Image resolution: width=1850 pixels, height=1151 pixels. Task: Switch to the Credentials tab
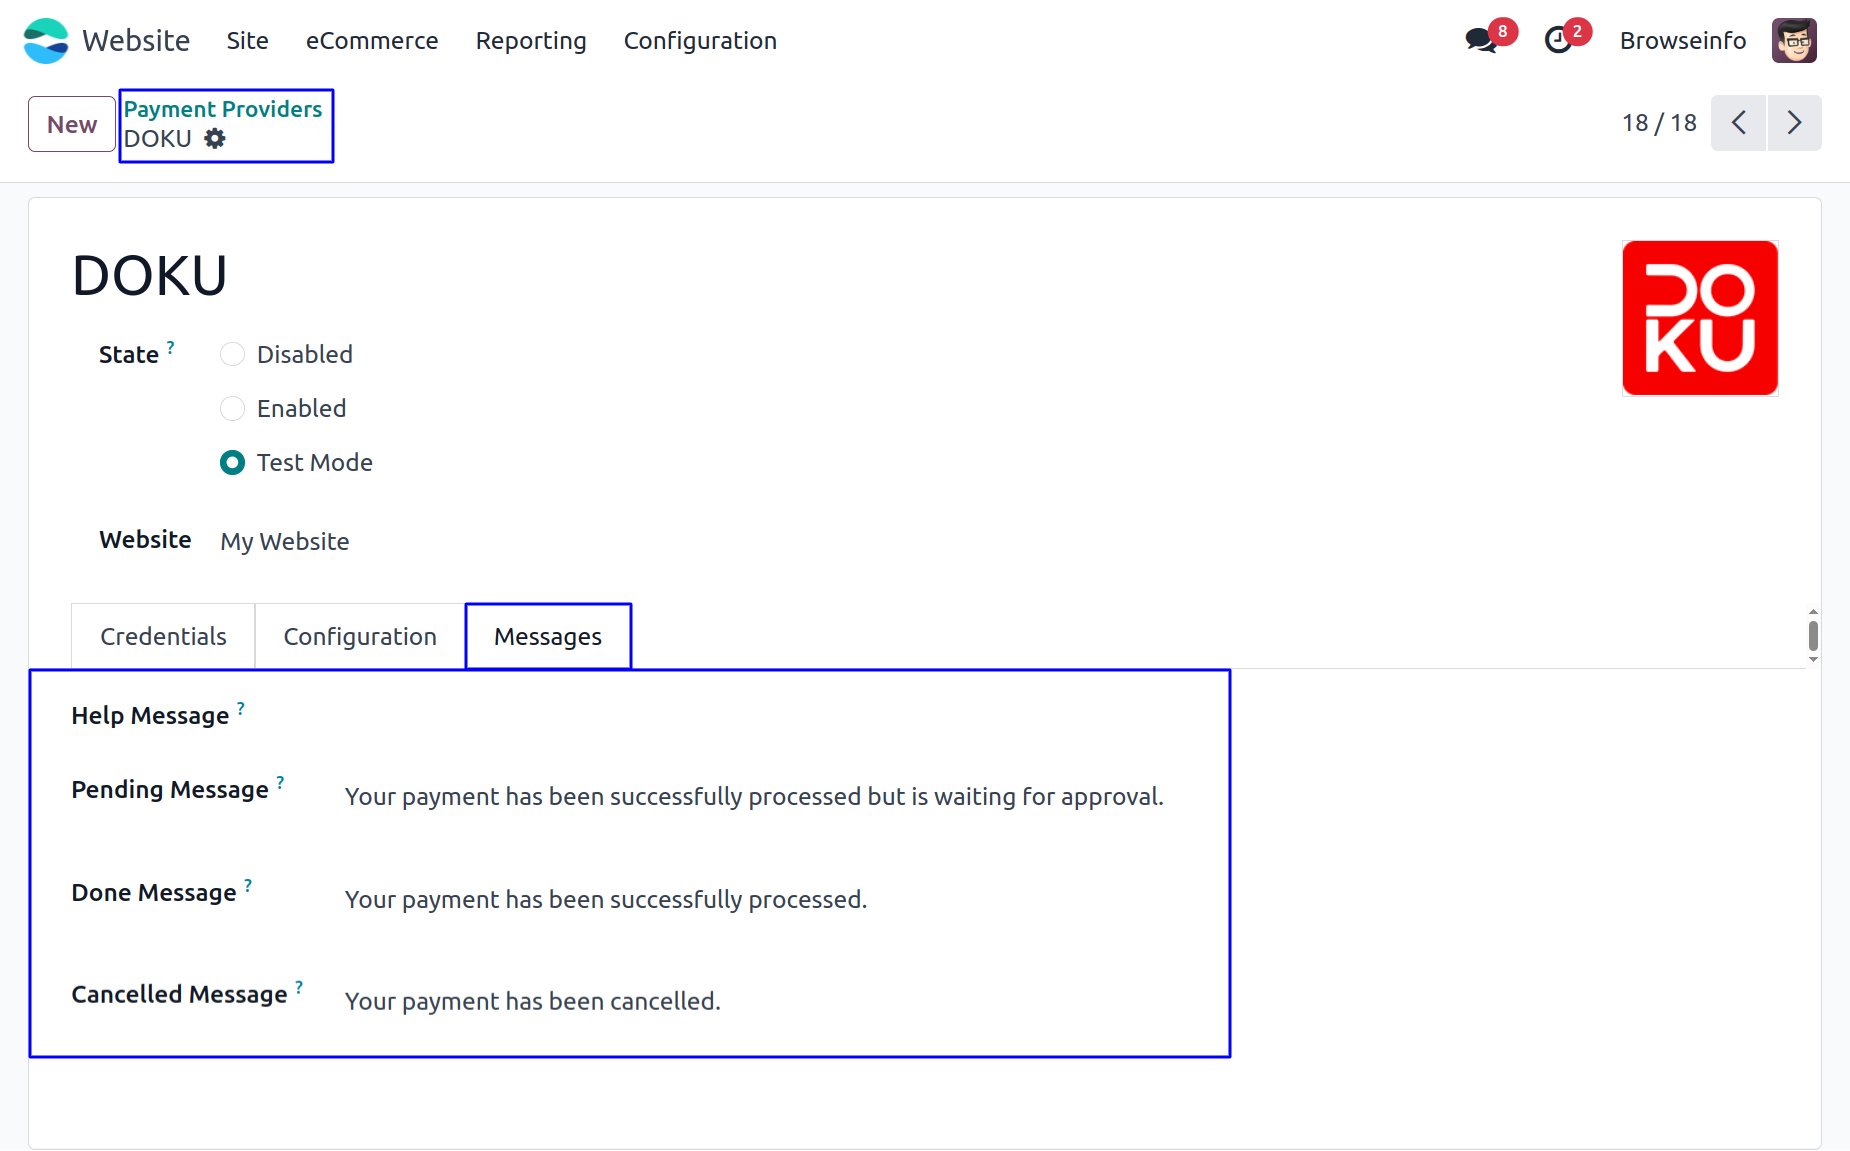(163, 636)
